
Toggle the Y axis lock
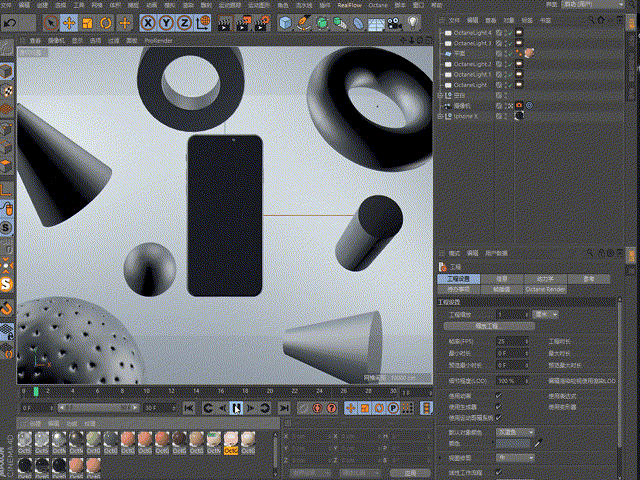(x=166, y=23)
